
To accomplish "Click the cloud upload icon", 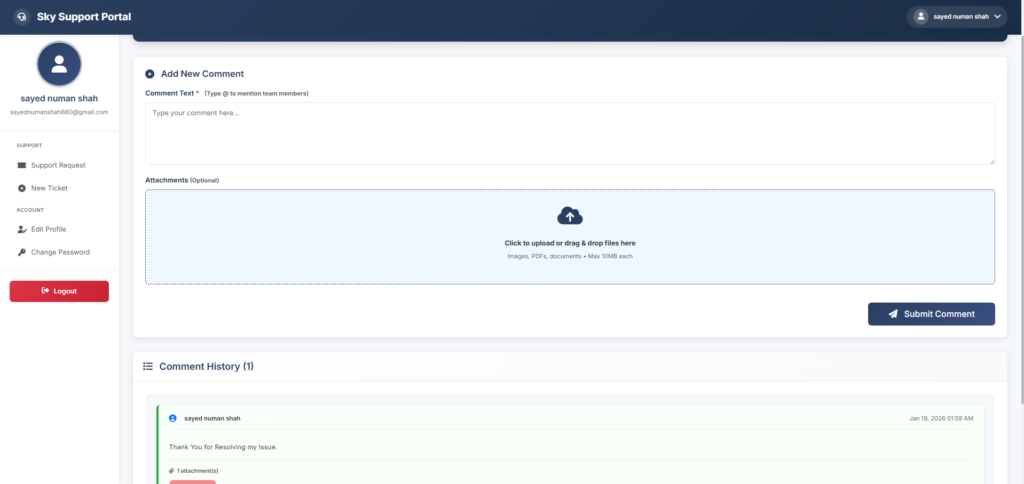I will pos(570,216).
